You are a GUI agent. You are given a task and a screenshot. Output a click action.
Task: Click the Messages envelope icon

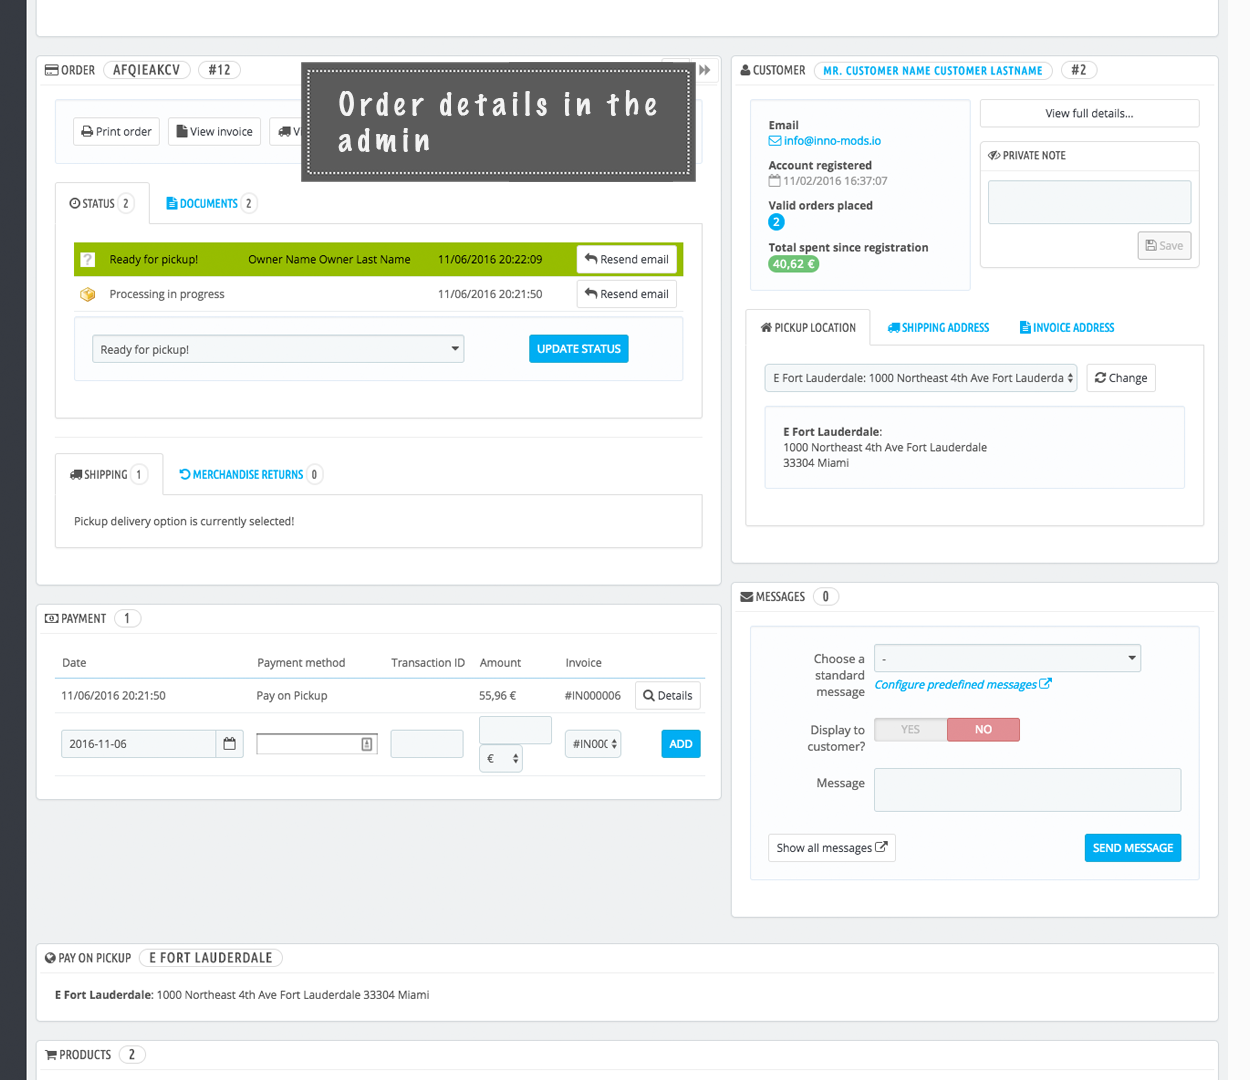tap(747, 597)
